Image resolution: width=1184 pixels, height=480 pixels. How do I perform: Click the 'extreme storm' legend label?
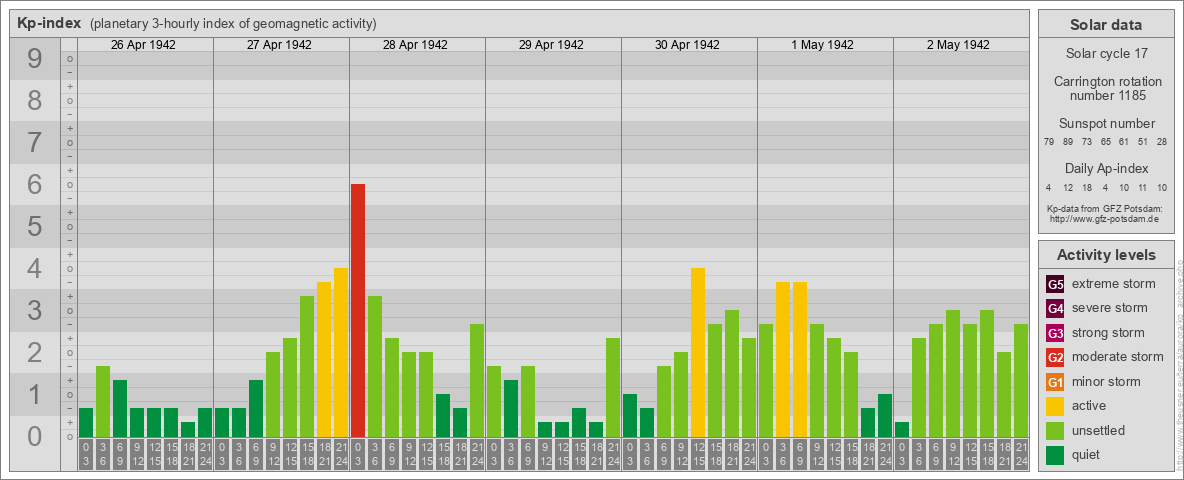coord(1114,284)
